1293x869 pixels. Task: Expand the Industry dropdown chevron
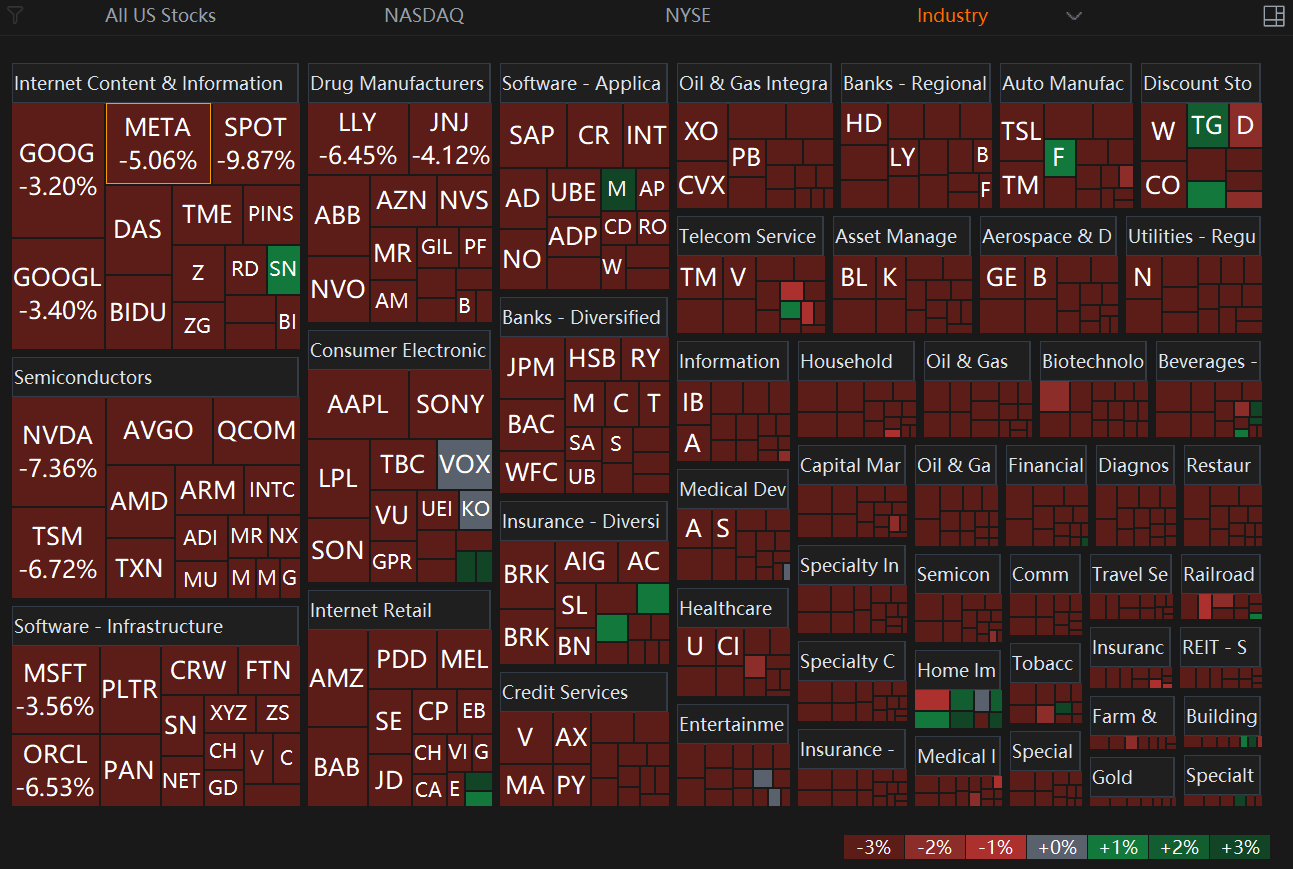coord(1074,16)
